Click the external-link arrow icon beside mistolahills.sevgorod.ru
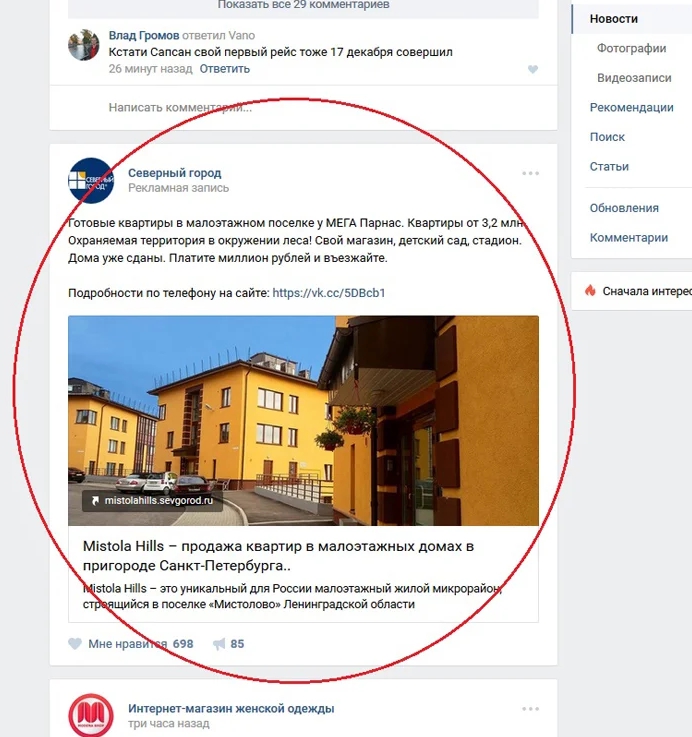The height and width of the screenshot is (737, 692). click(x=95, y=501)
